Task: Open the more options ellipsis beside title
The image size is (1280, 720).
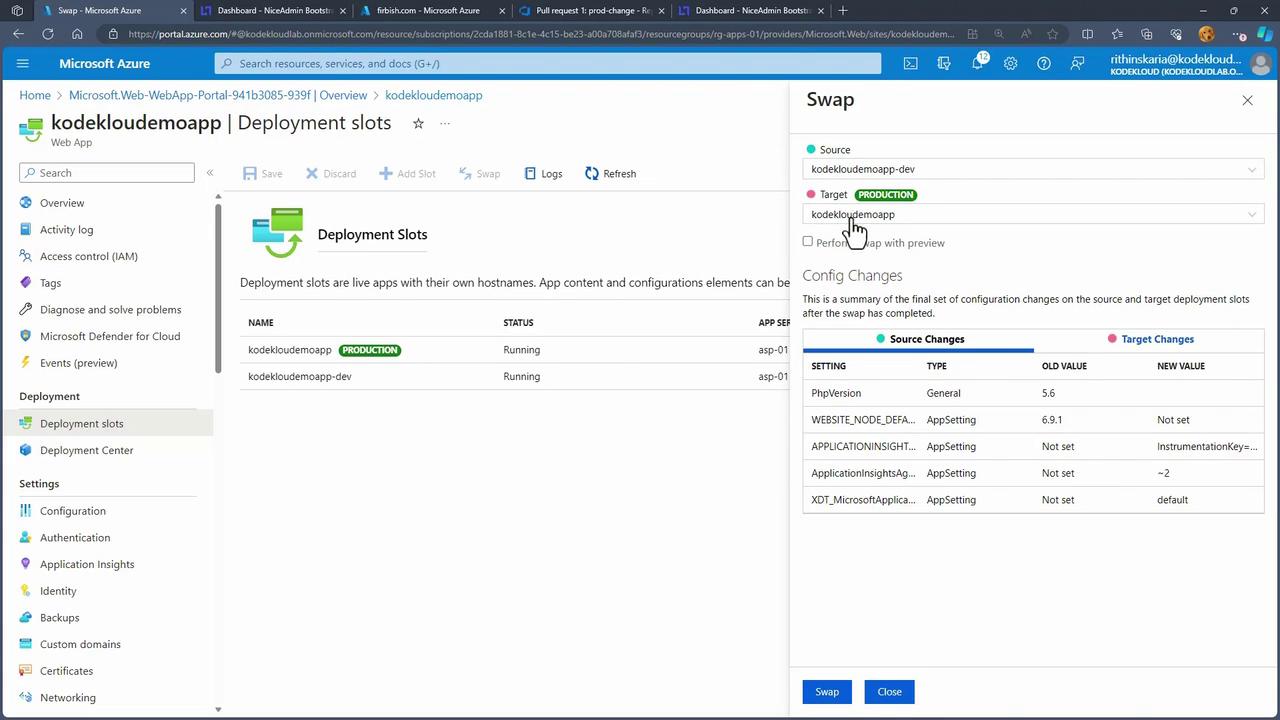Action: click(445, 123)
